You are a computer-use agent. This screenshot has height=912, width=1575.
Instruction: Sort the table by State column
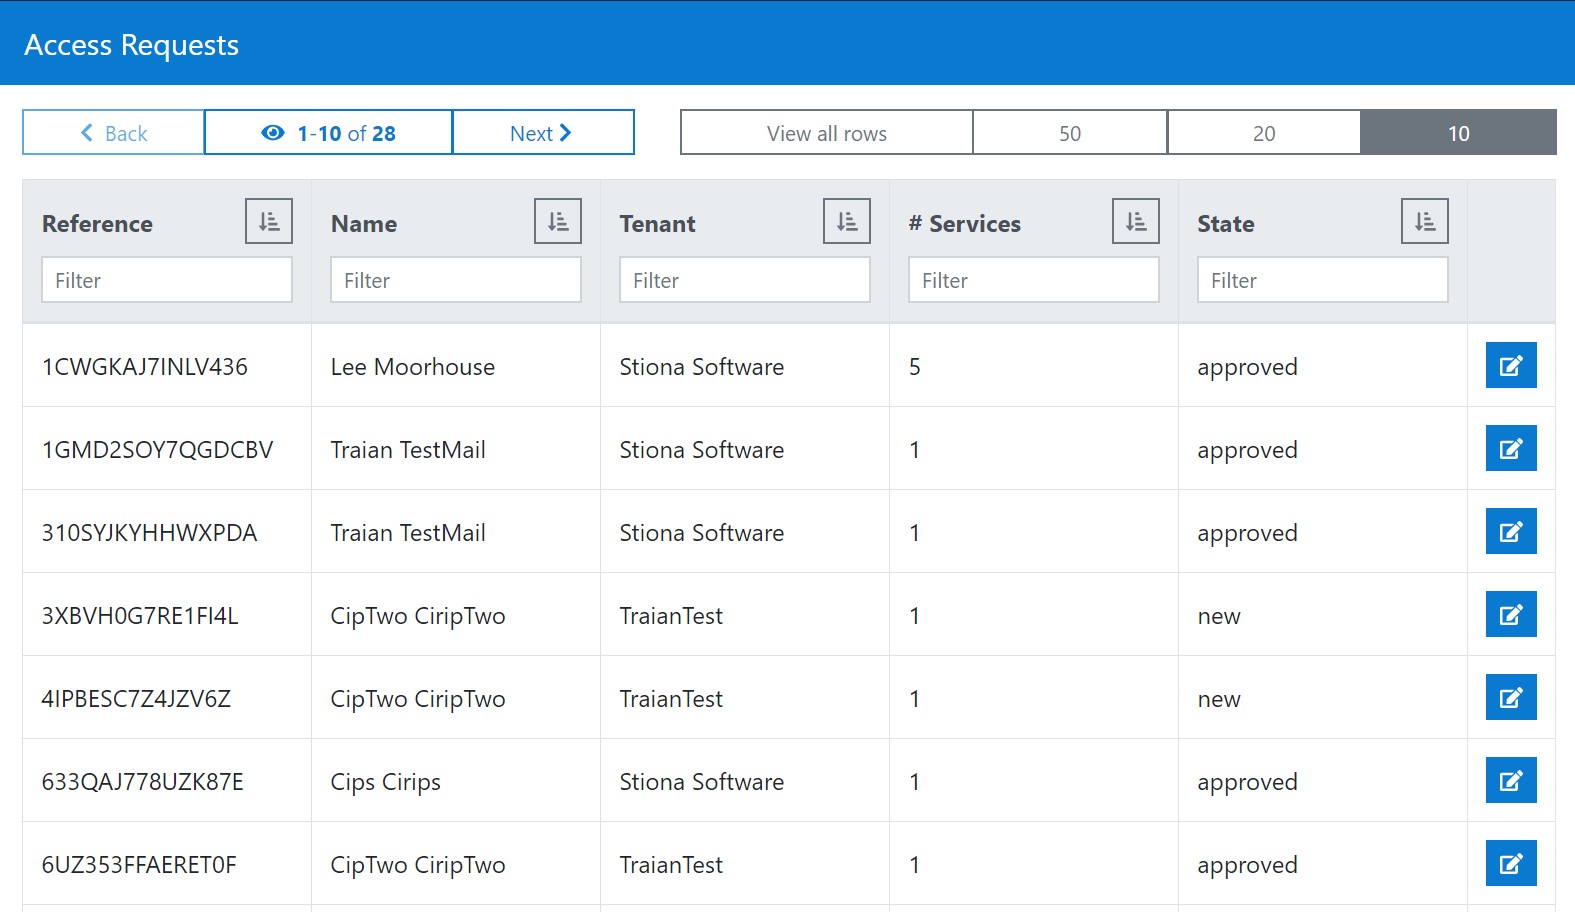(x=1425, y=221)
